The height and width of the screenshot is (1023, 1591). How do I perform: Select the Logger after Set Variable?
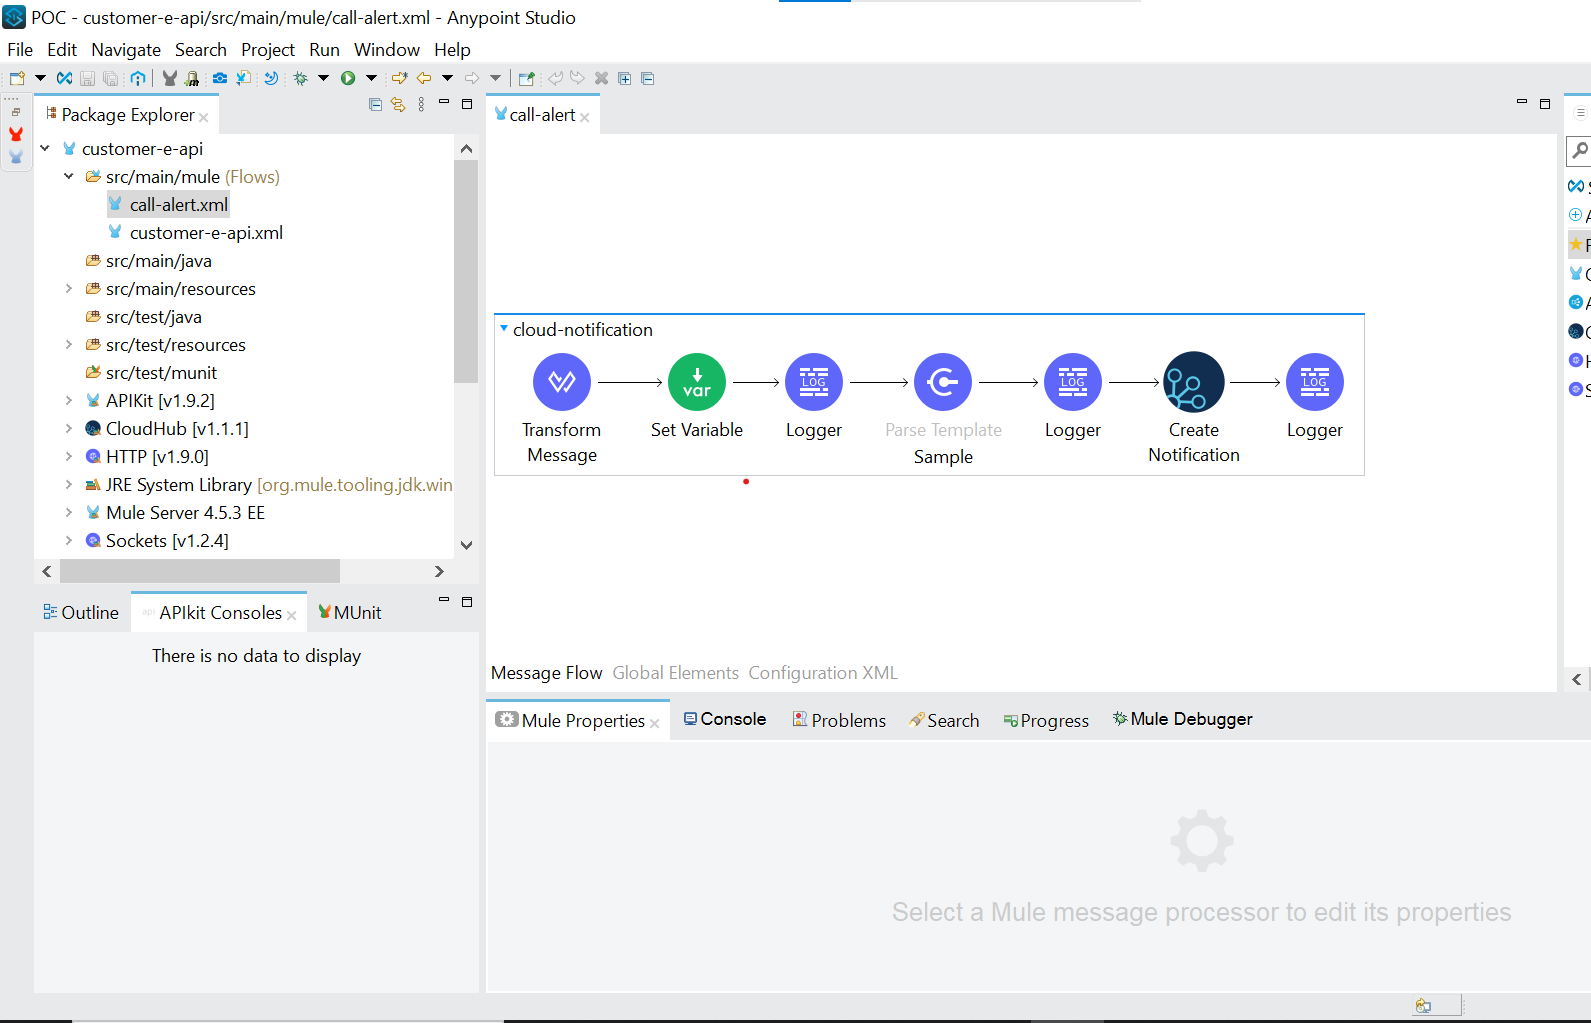point(814,382)
